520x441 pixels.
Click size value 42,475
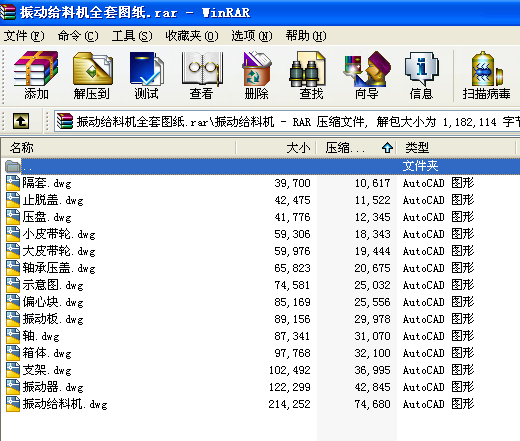click(292, 200)
